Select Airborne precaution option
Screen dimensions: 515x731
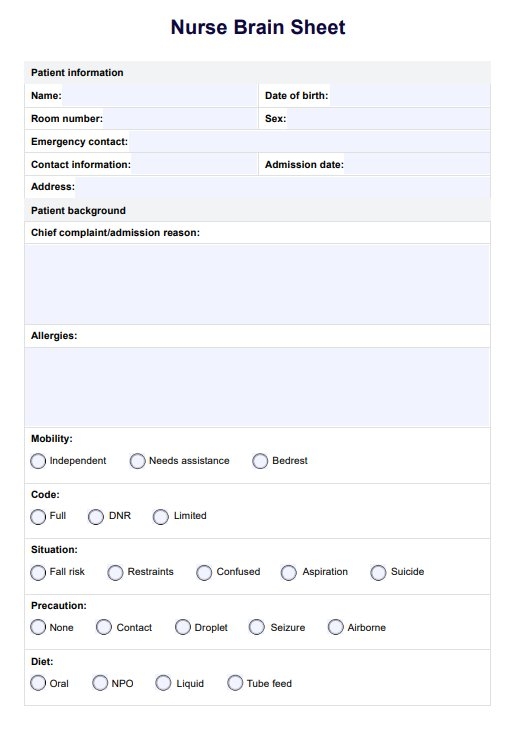point(336,627)
